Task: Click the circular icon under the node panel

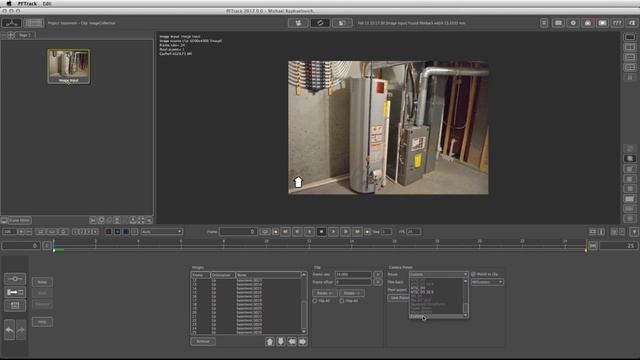Action: 101,220
